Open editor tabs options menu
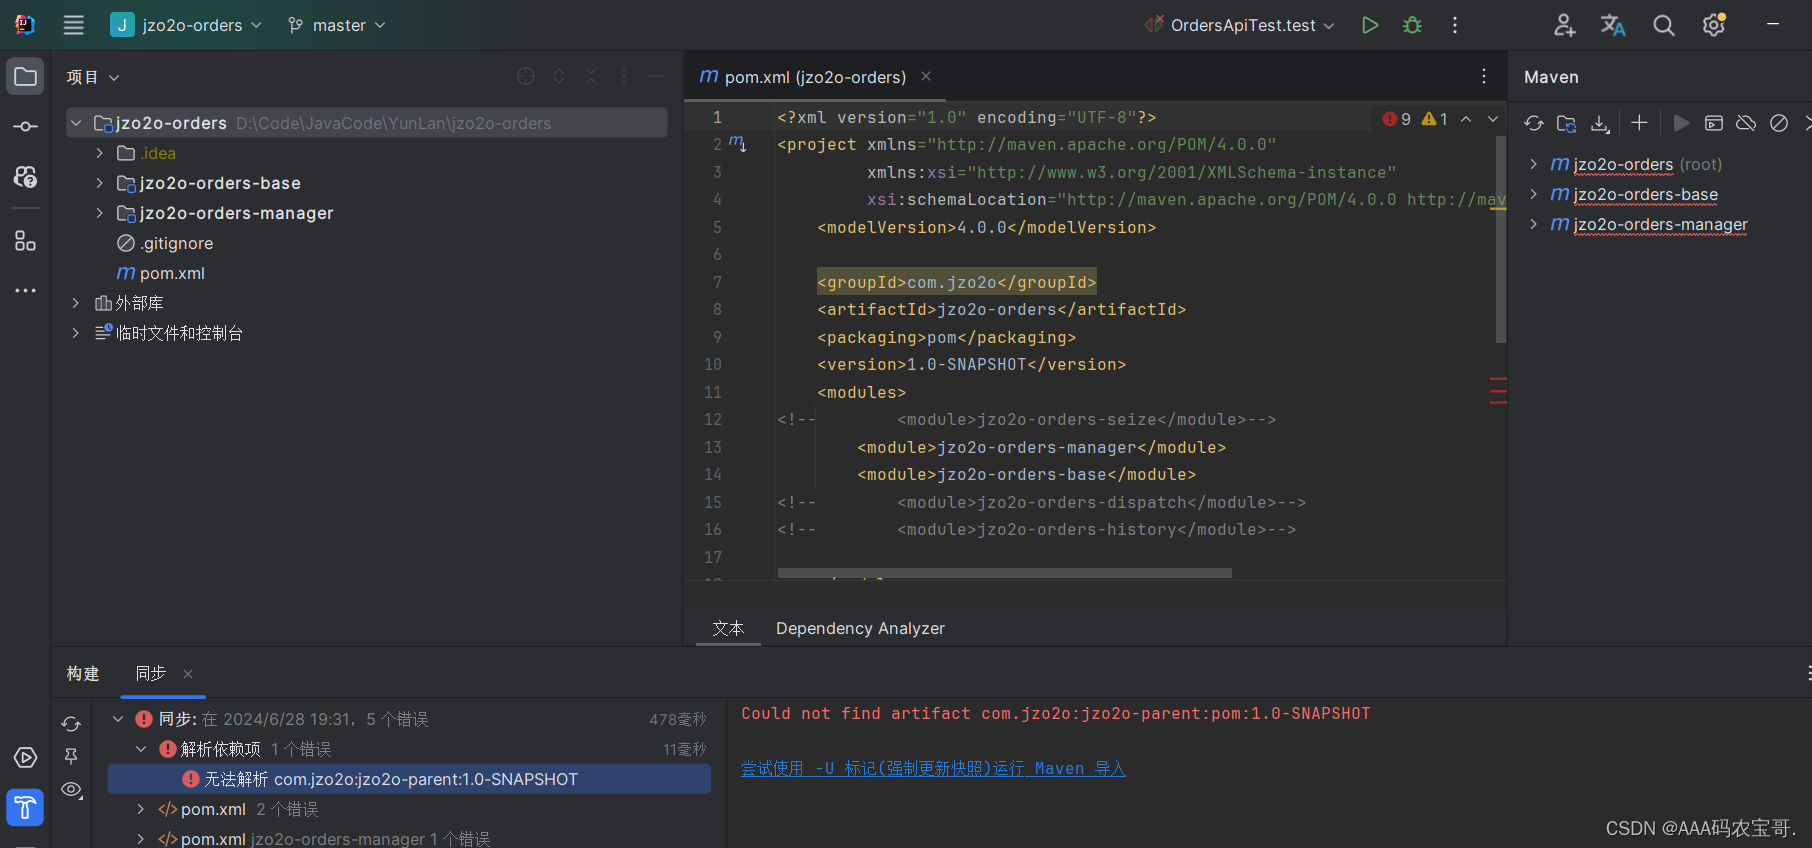1812x848 pixels. [x=1484, y=76]
